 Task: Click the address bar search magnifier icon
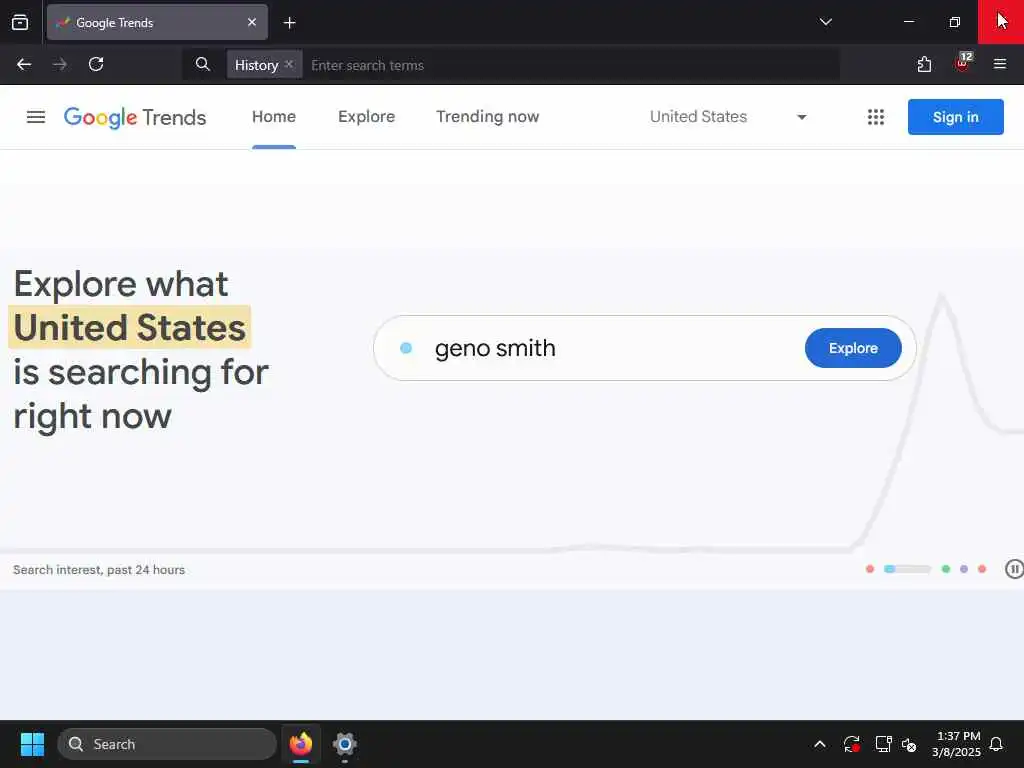coord(202,64)
